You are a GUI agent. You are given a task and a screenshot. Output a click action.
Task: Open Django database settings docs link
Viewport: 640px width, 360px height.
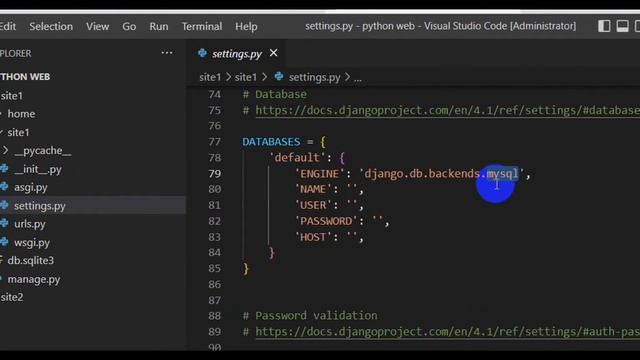pos(447,111)
